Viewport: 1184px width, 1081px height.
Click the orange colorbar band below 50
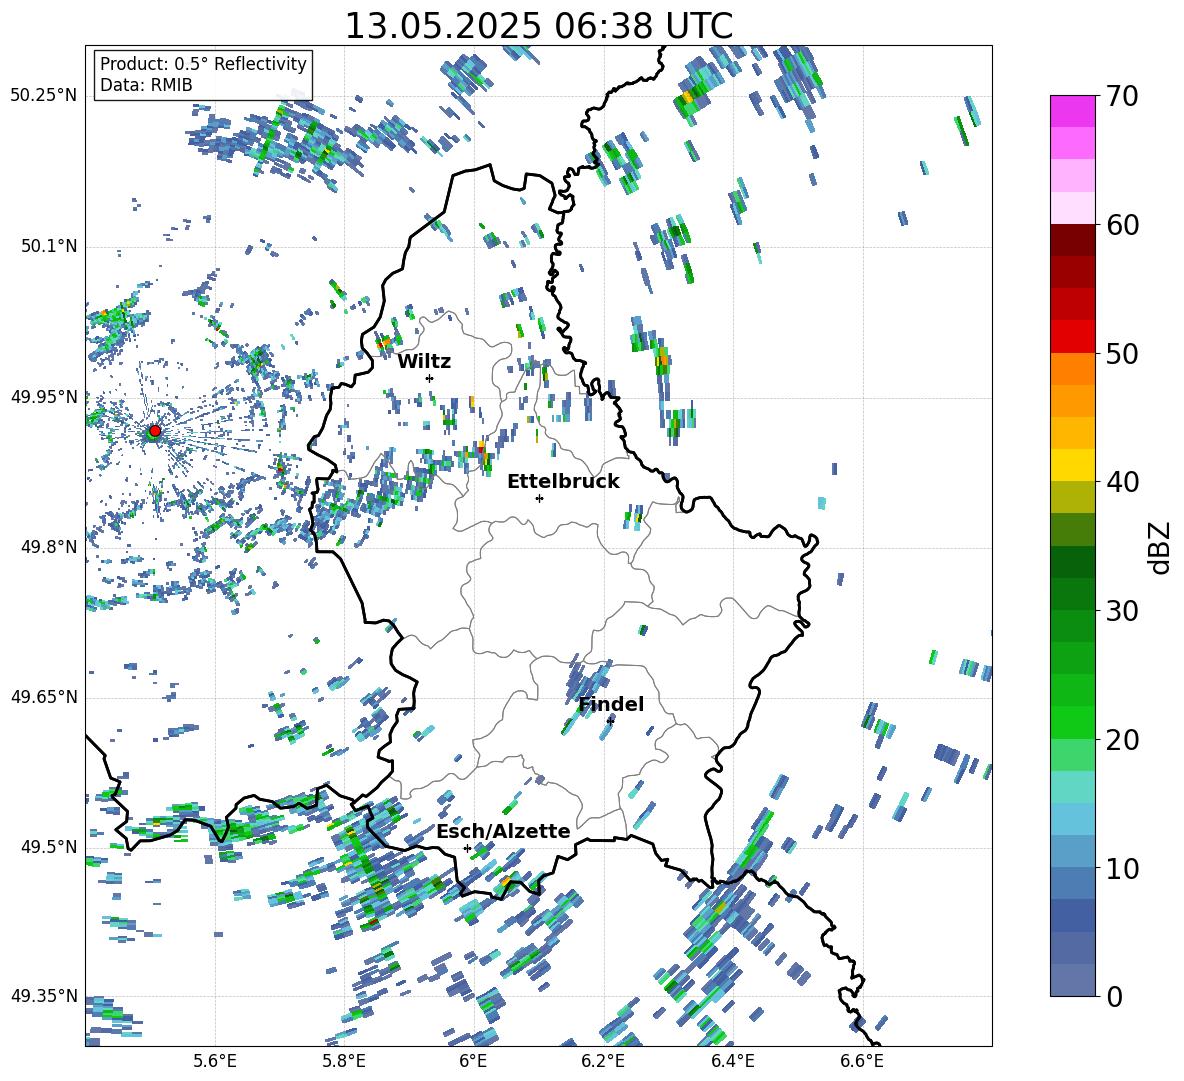coord(1073,369)
